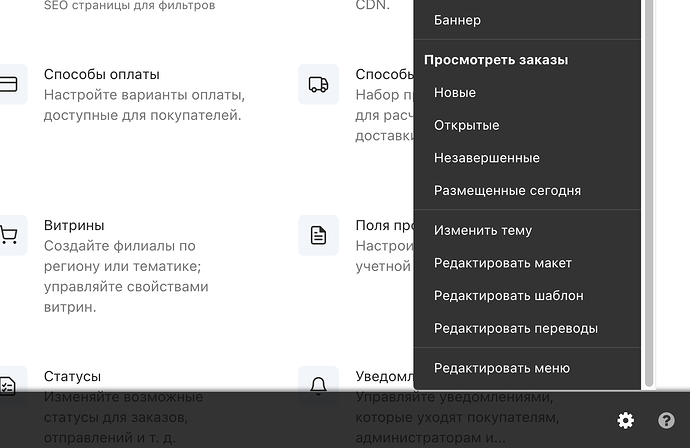Screen dimensions: 690x448
Task: Click text 'Настройте варианты оплаты'
Action: coord(144,95)
